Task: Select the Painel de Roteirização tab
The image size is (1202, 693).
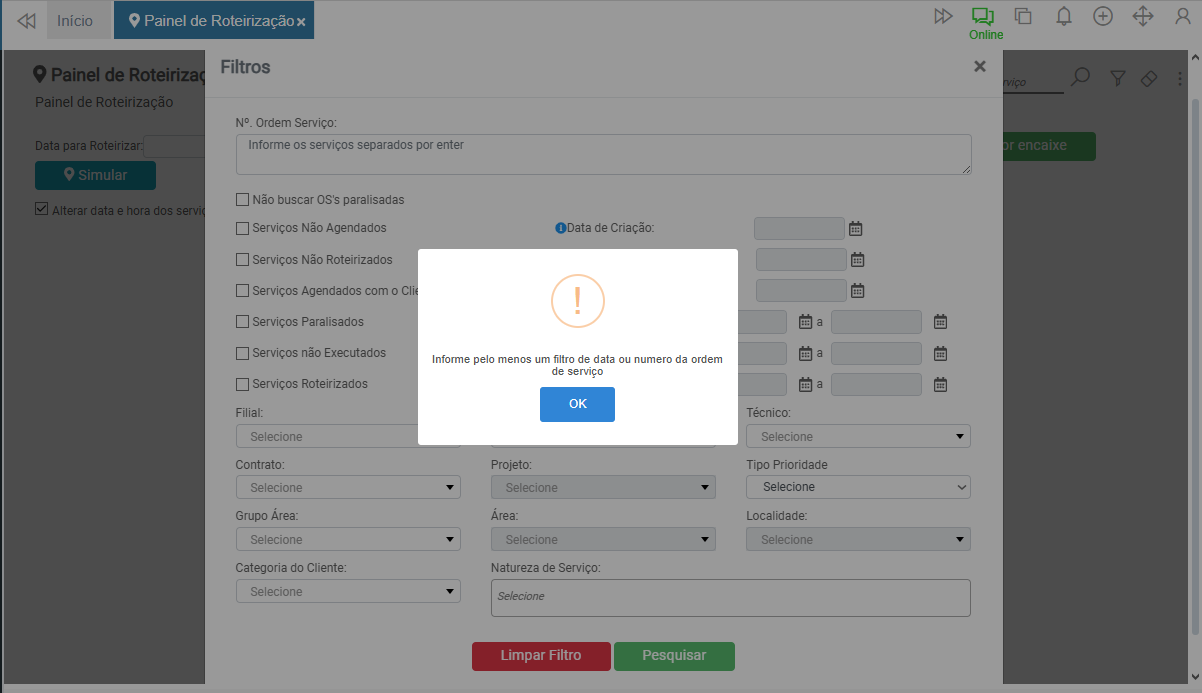Action: pos(212,21)
